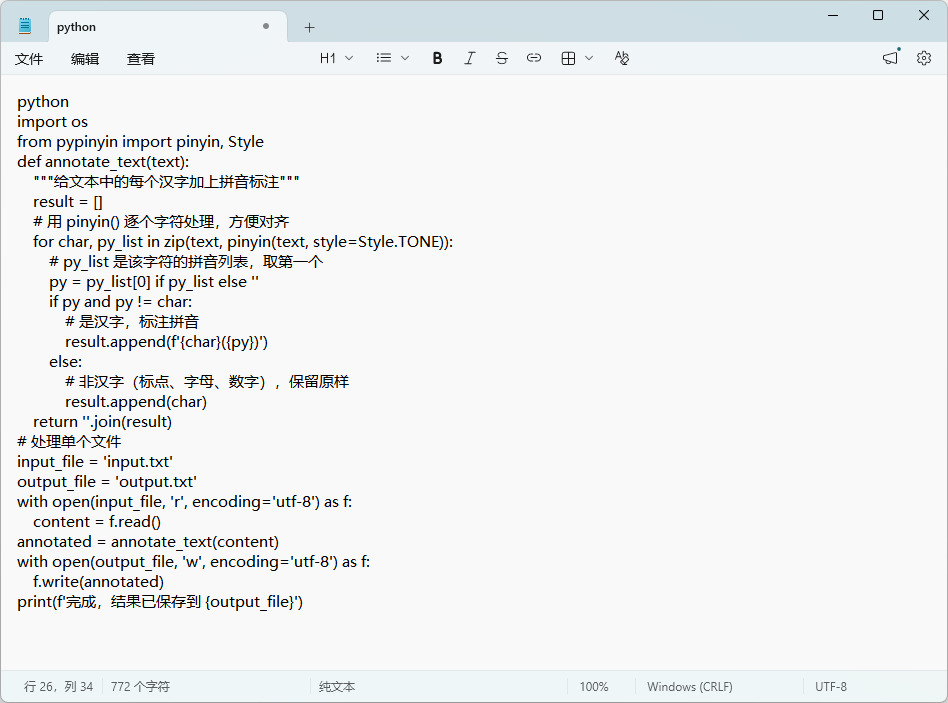
Task: Click the 'result = []' line
Action: [68, 201]
